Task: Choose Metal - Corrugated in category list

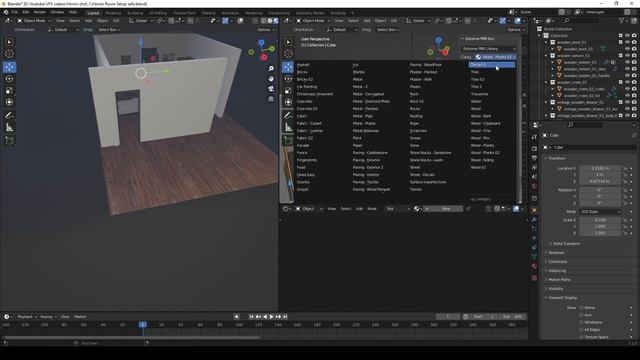Action: click(369, 94)
